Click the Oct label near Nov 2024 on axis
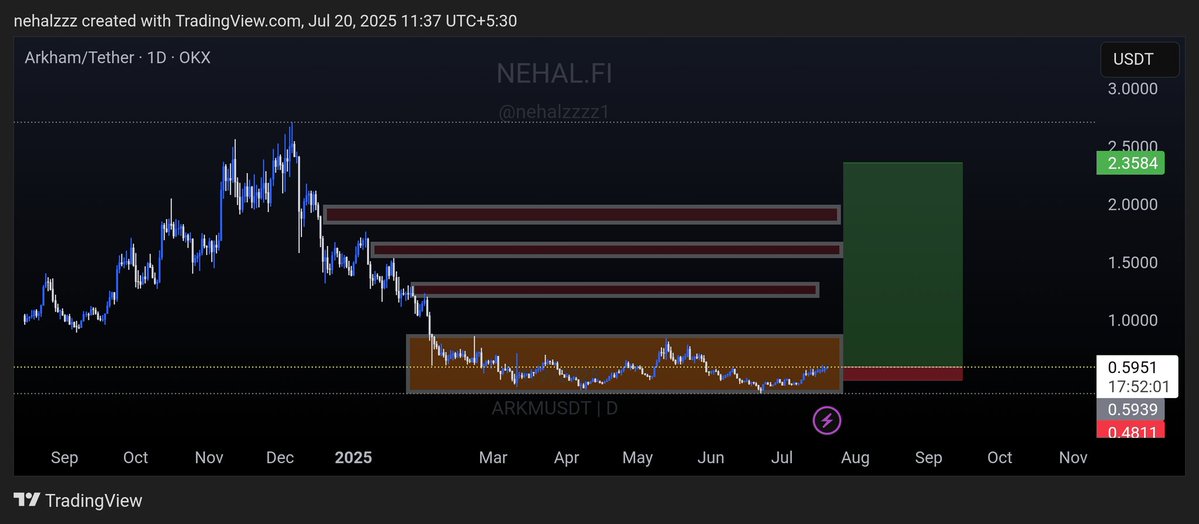 point(135,457)
